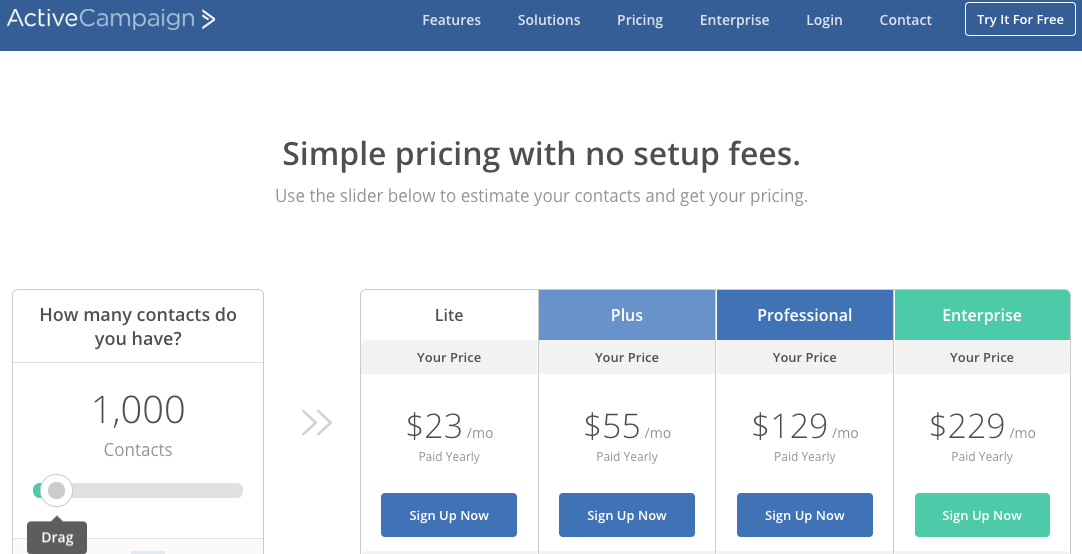Screen dimensions: 1082x554
Task: Select the Professional plan header
Action: coord(805,315)
